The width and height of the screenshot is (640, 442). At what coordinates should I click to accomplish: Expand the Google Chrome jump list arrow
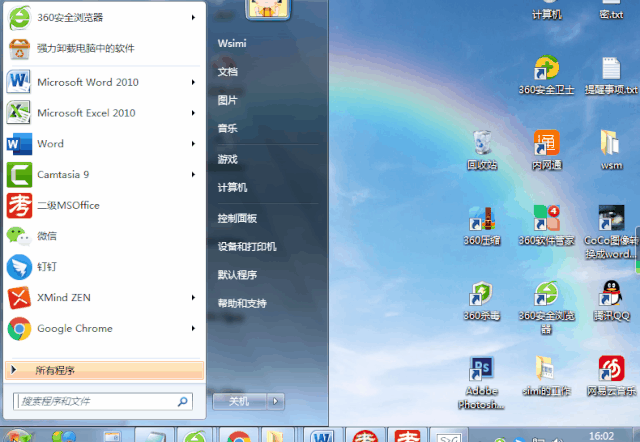click(193, 329)
